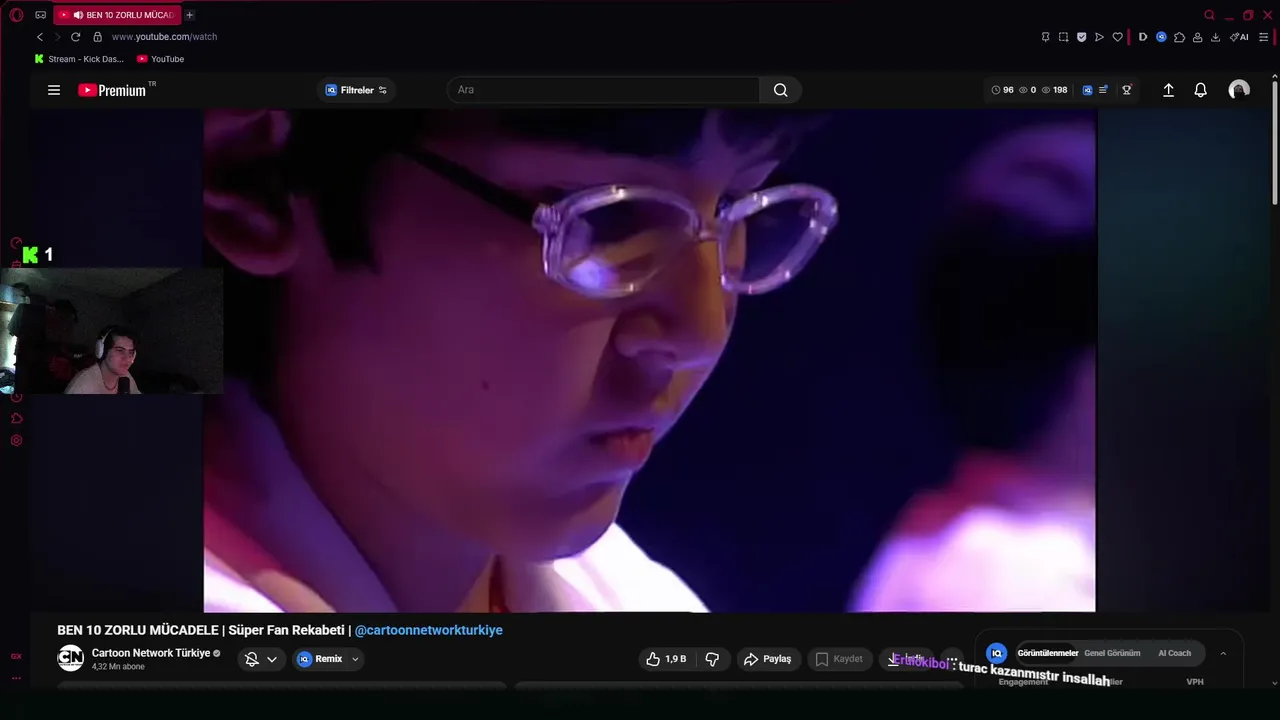Open the Opera main menu logo
The height and width of the screenshot is (720, 1280).
16,15
